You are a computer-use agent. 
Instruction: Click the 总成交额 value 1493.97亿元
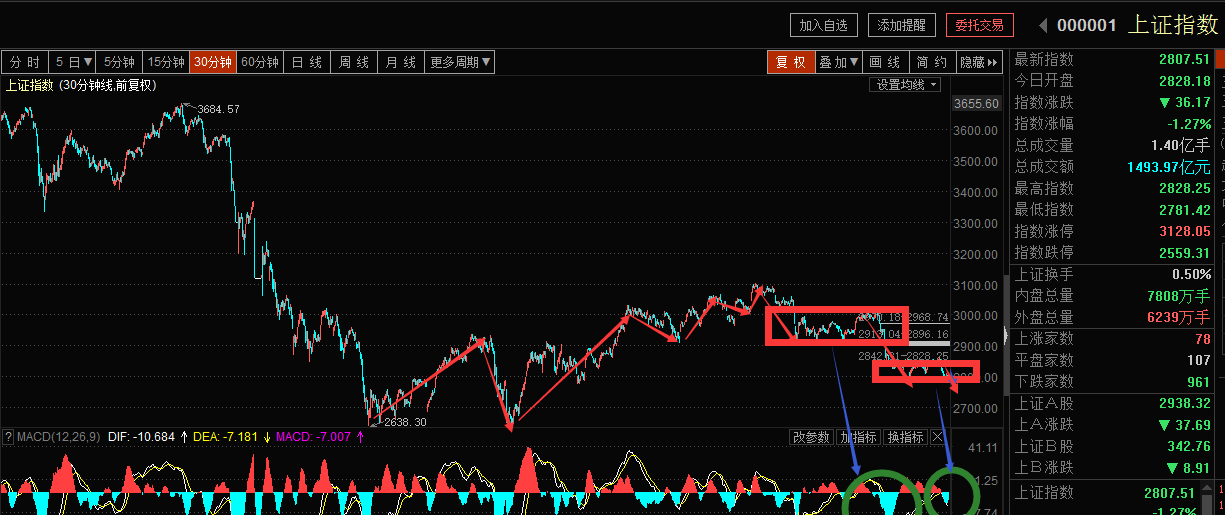tap(1168, 166)
